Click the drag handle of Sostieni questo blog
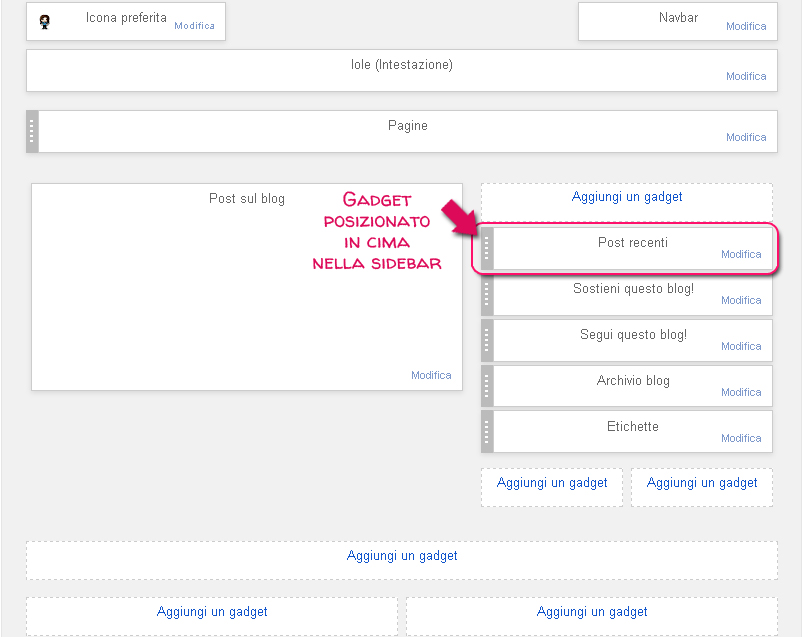This screenshot has height=637, width=803. coord(487,294)
